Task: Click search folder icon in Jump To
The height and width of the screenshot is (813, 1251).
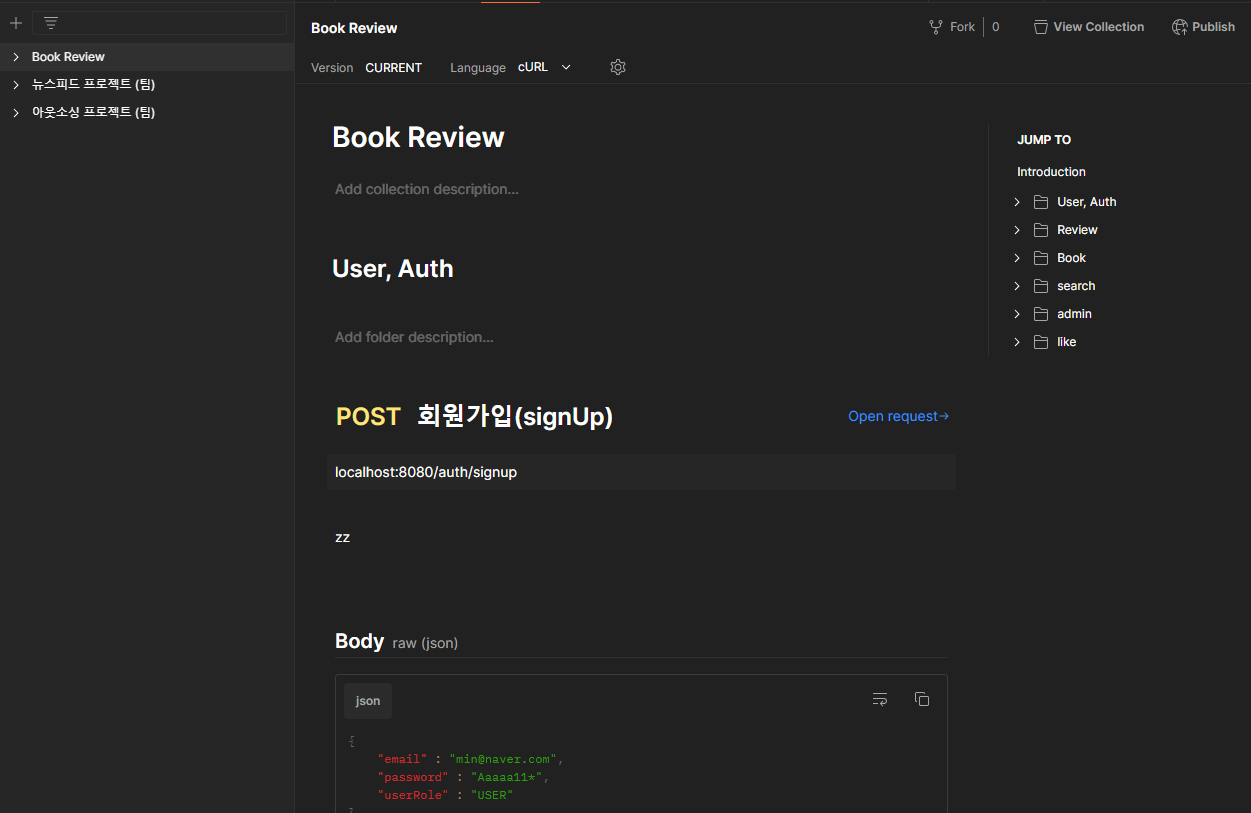Action: pyautogui.click(x=1041, y=286)
